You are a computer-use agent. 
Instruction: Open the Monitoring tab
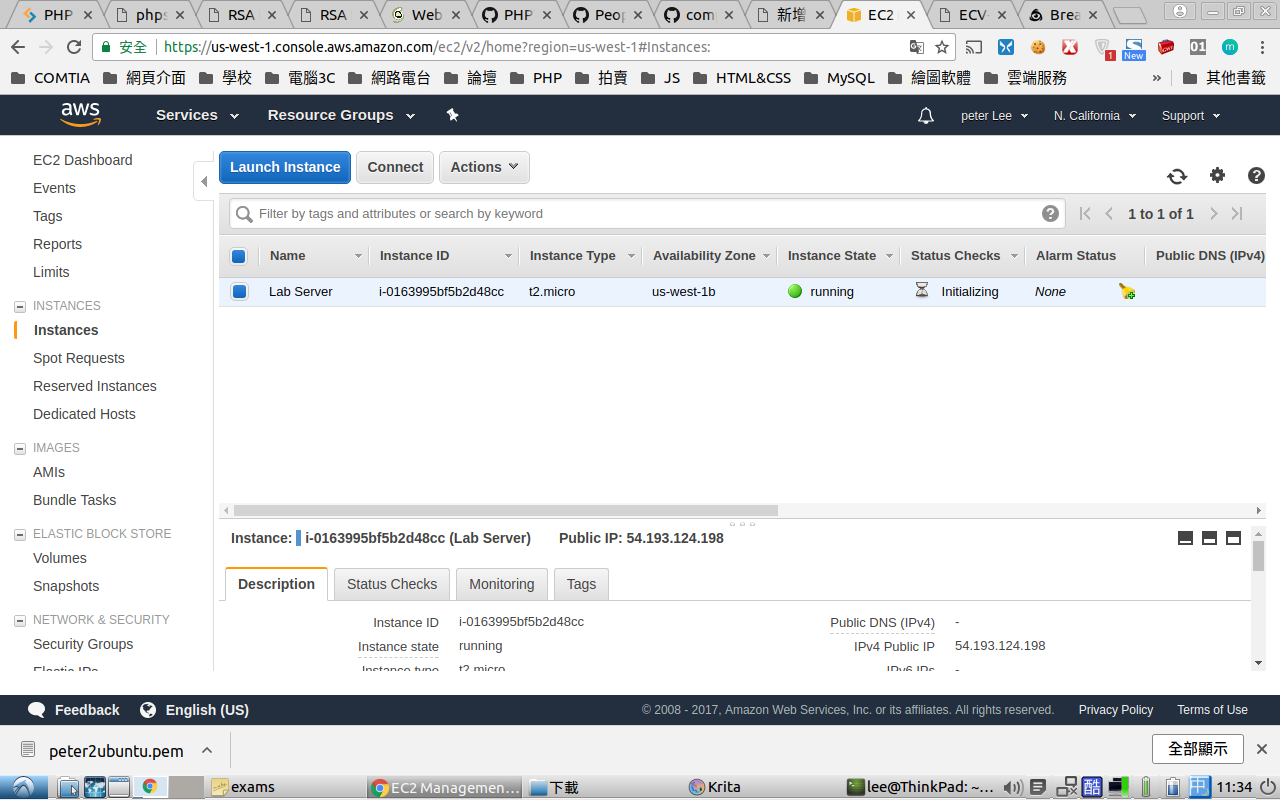(x=501, y=584)
